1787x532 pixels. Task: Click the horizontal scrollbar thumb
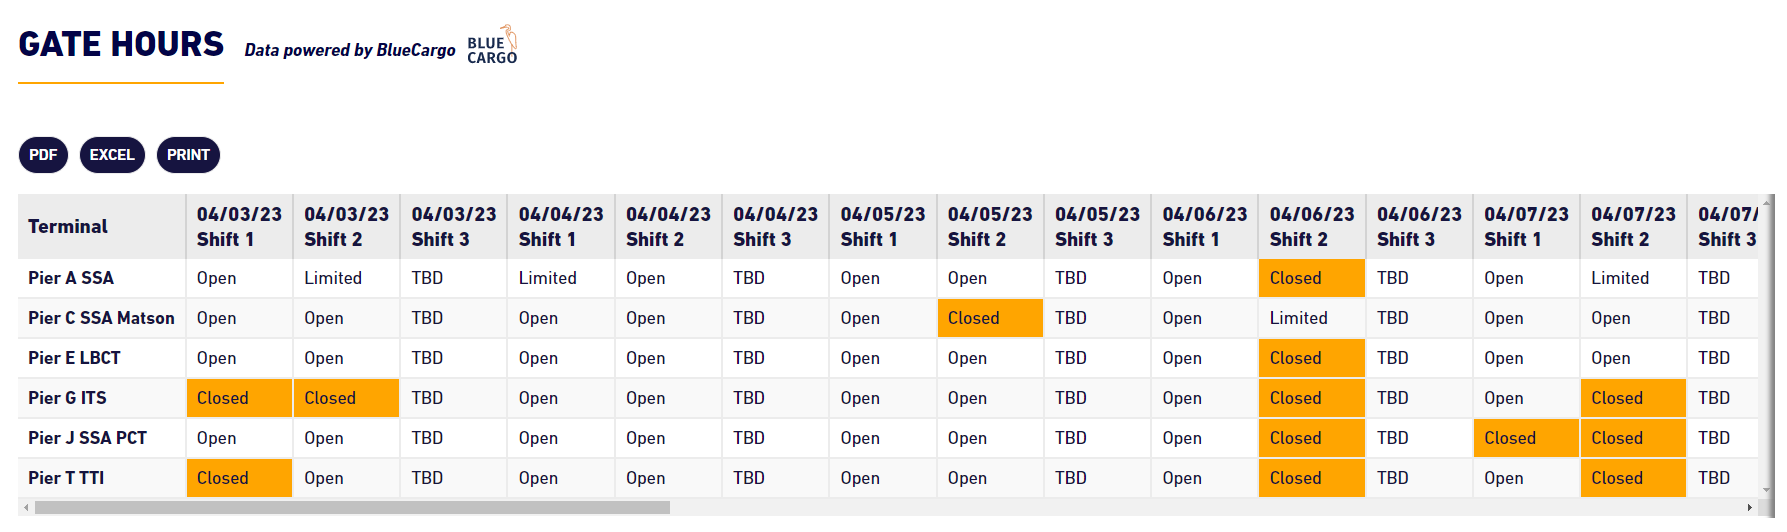click(352, 508)
